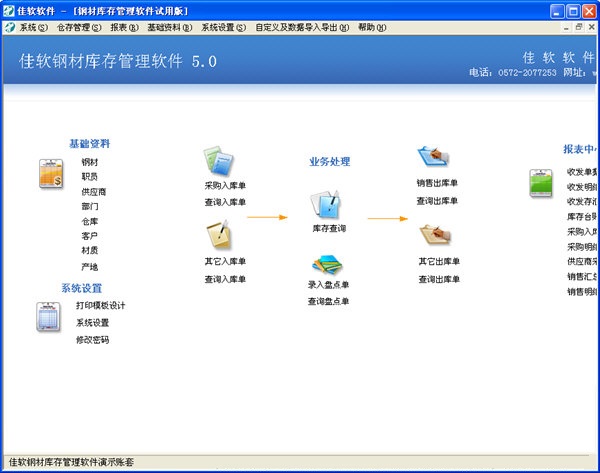
Task: Click the 其它入库单 notepad icon
Action: tap(220, 234)
